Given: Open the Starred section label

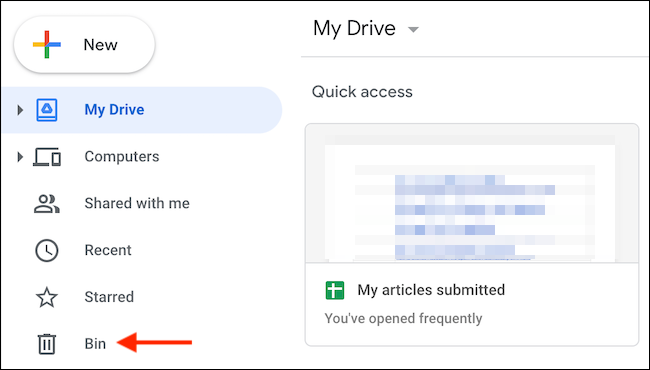Looking at the screenshot, I should tap(109, 297).
